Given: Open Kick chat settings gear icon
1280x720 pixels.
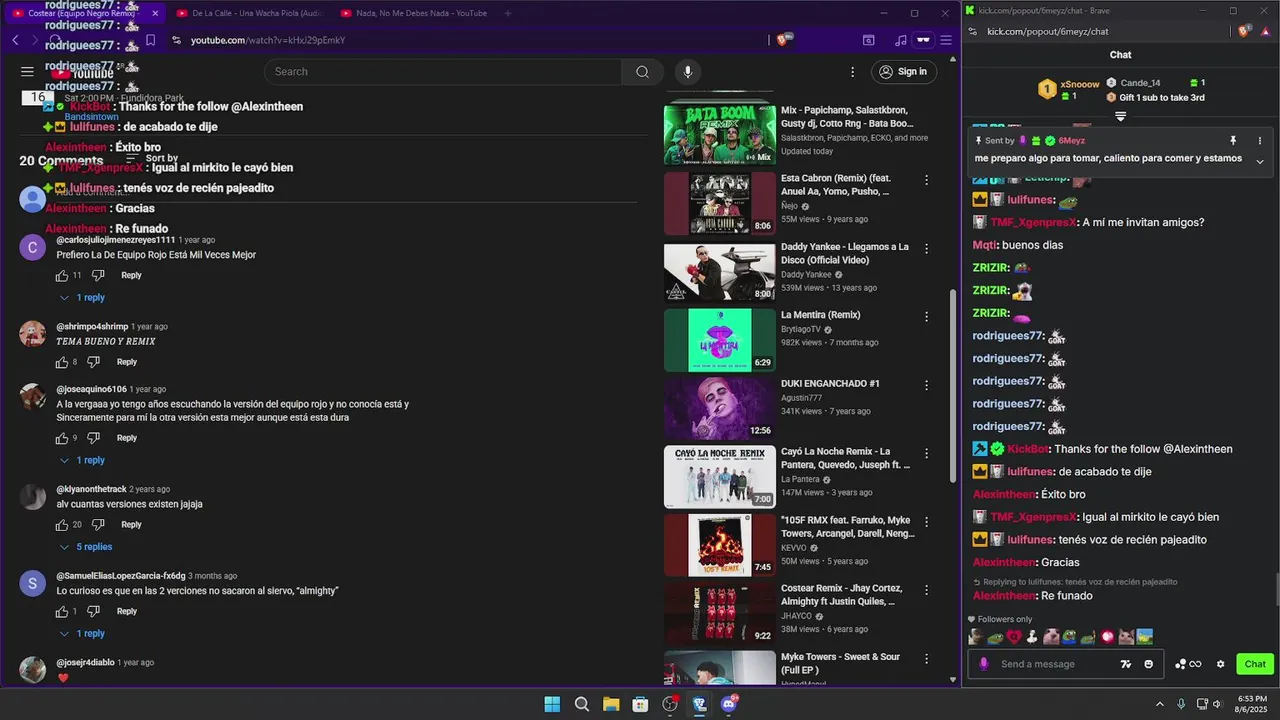Looking at the screenshot, I should [x=1220, y=664].
